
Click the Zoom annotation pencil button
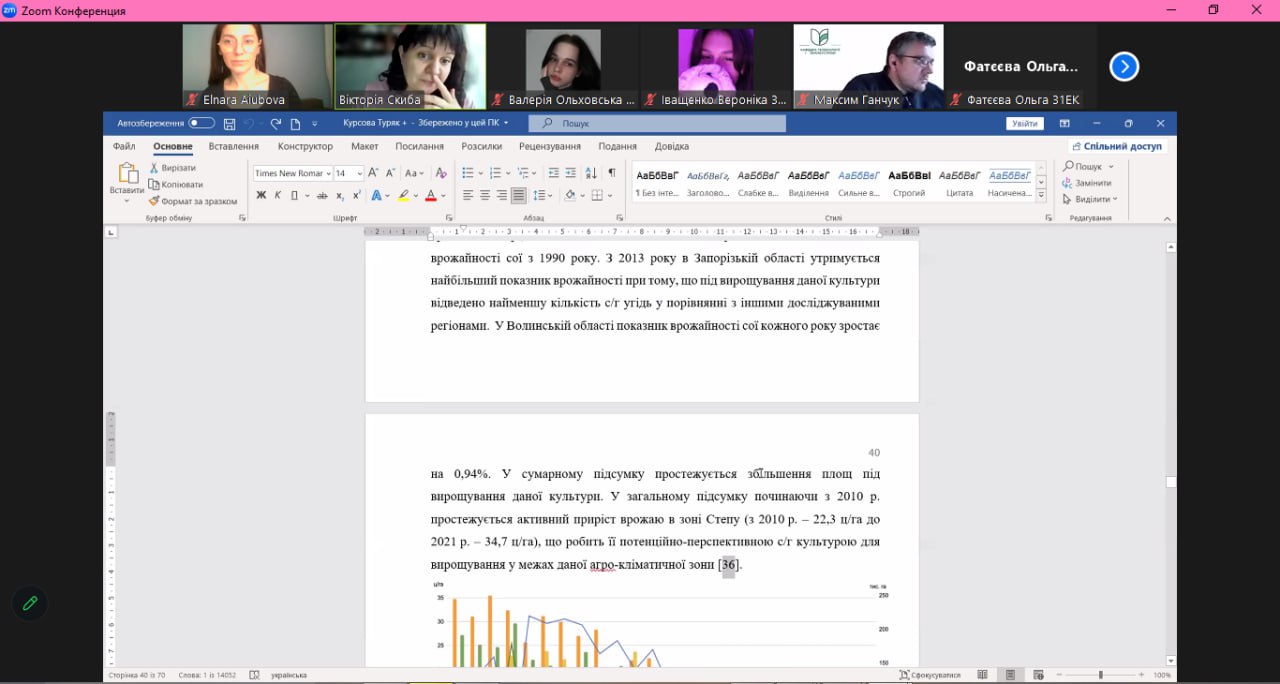pyautogui.click(x=30, y=603)
